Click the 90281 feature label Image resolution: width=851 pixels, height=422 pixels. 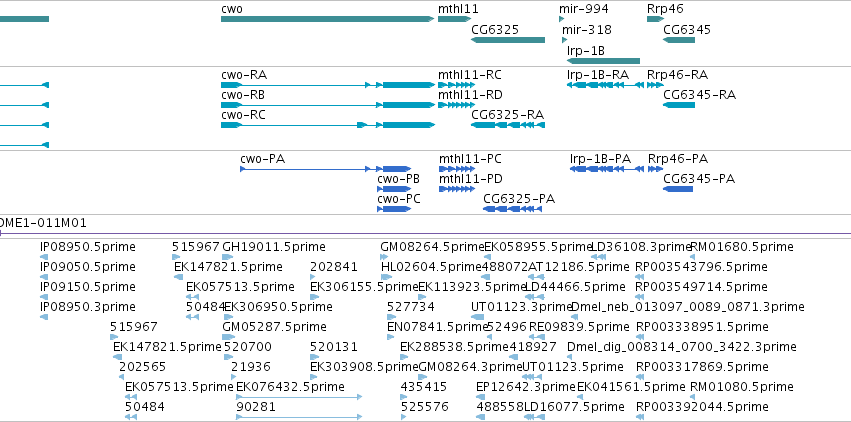pos(256,407)
